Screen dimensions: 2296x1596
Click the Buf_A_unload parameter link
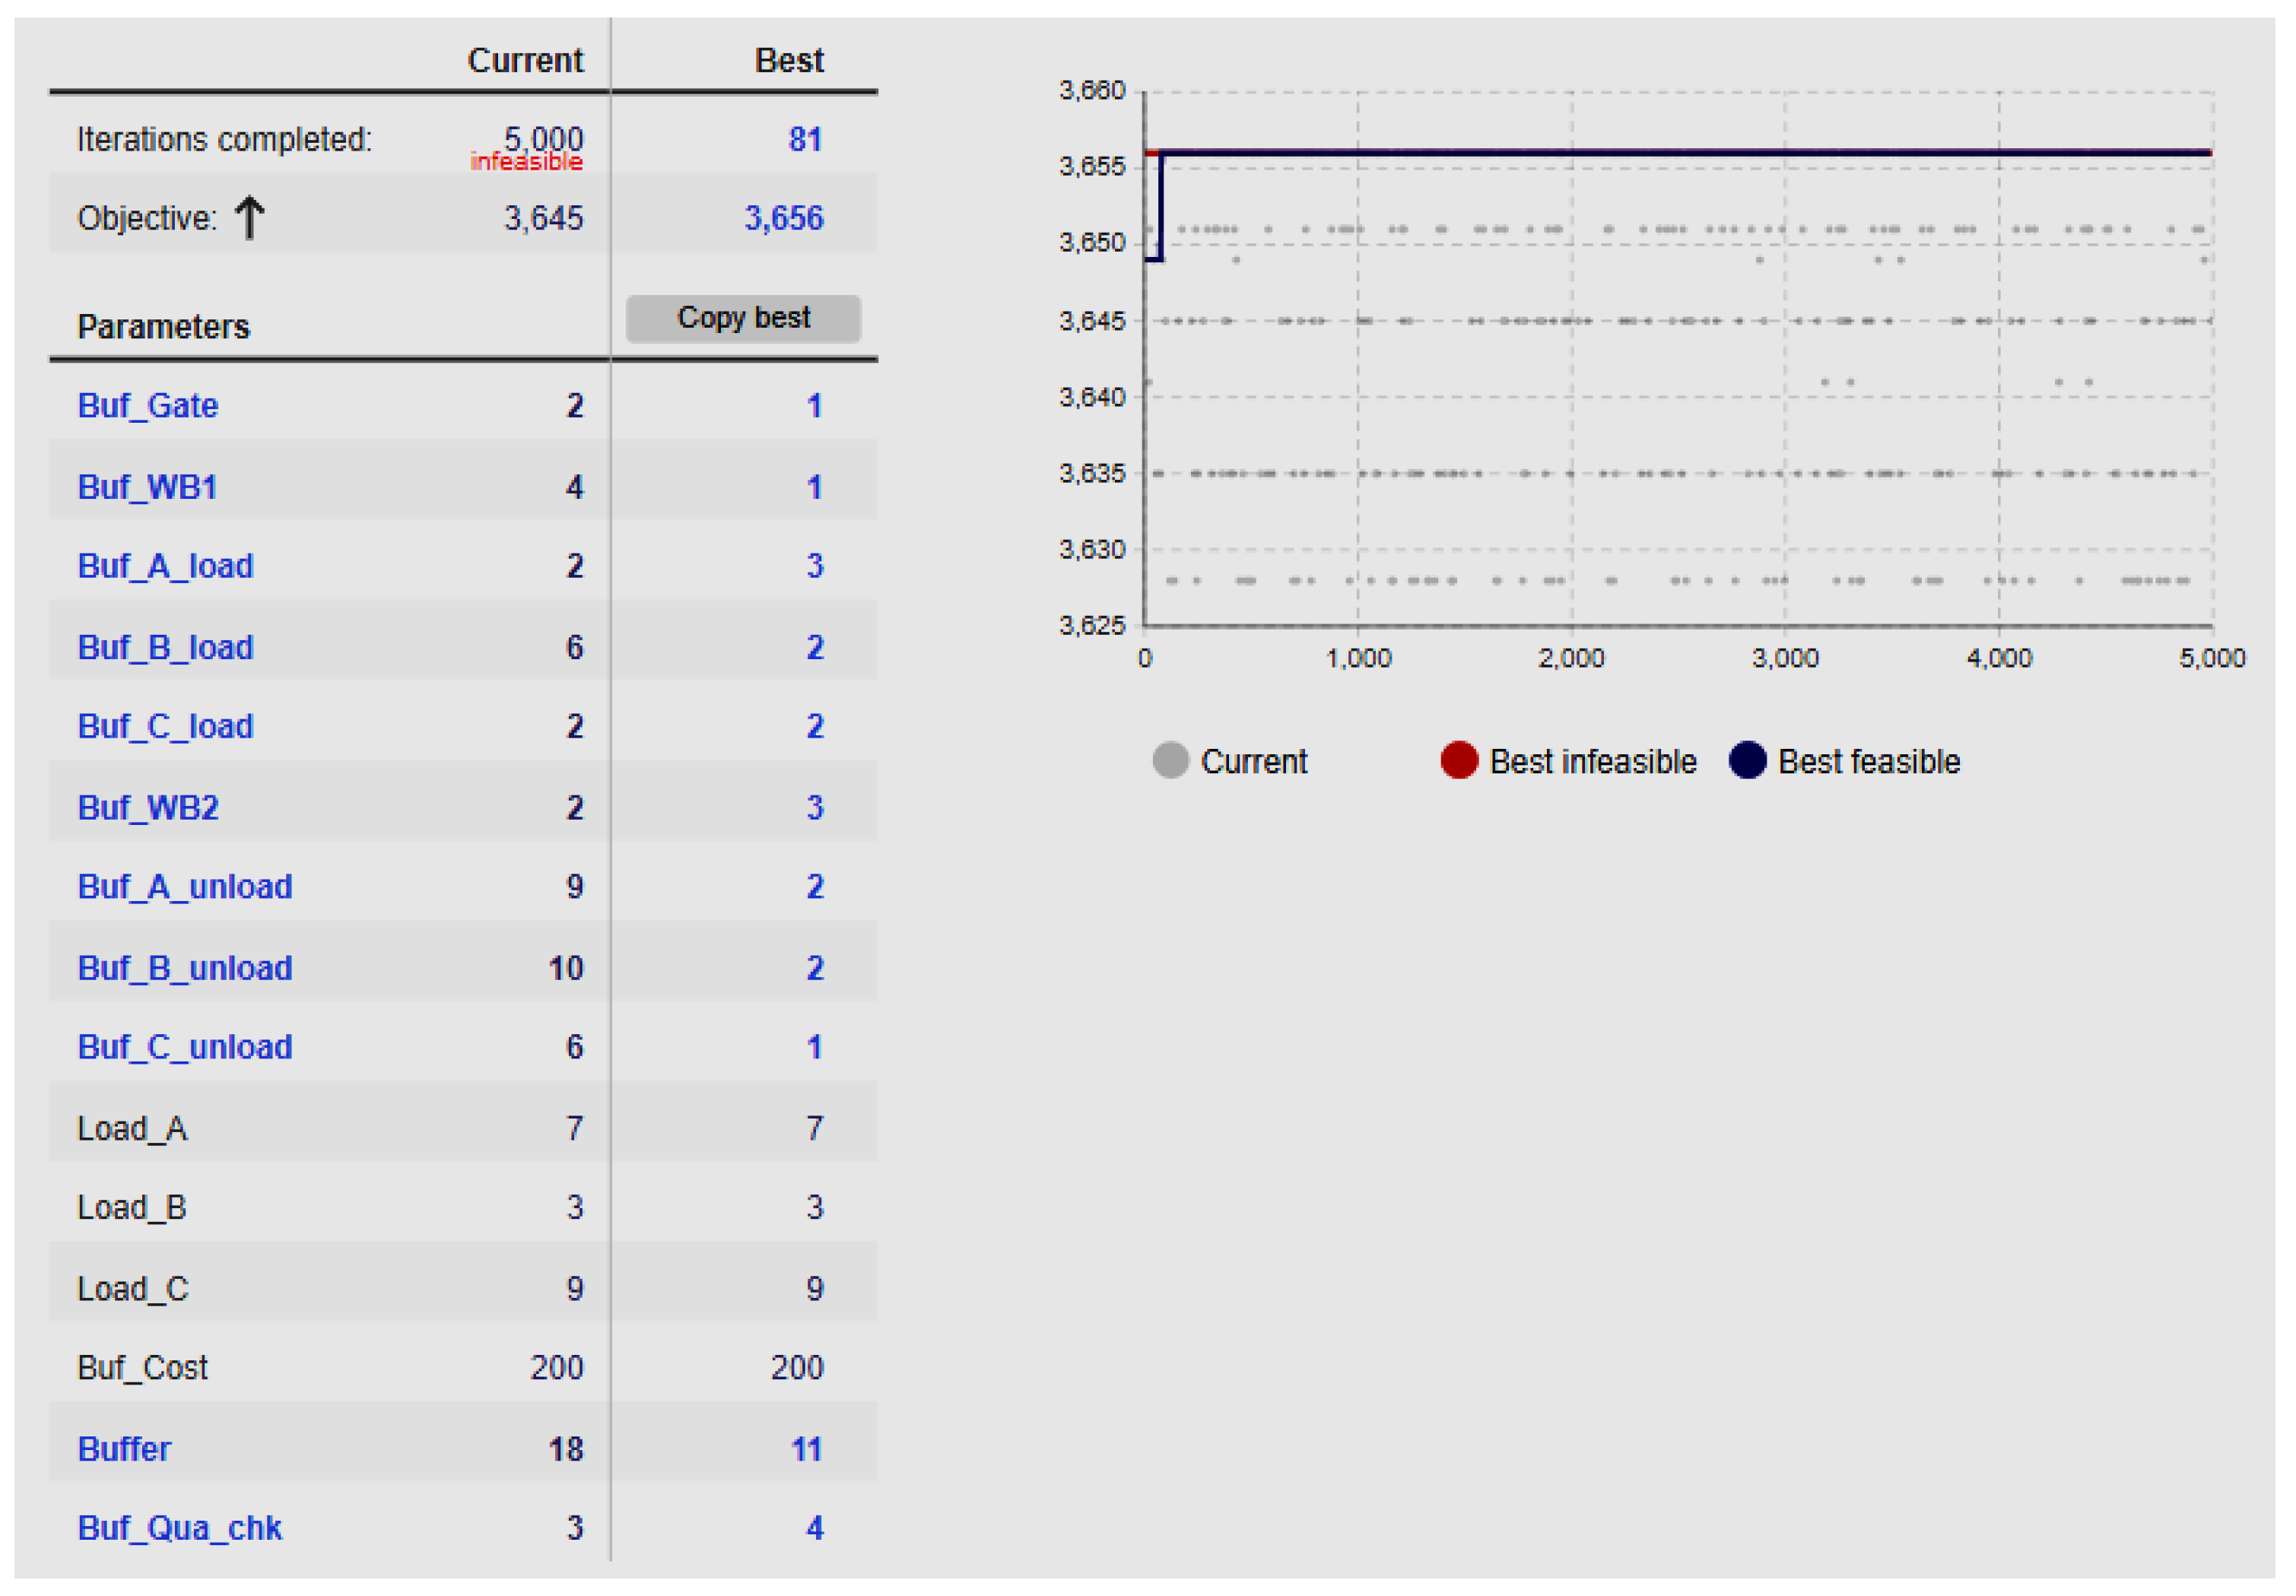(185, 887)
